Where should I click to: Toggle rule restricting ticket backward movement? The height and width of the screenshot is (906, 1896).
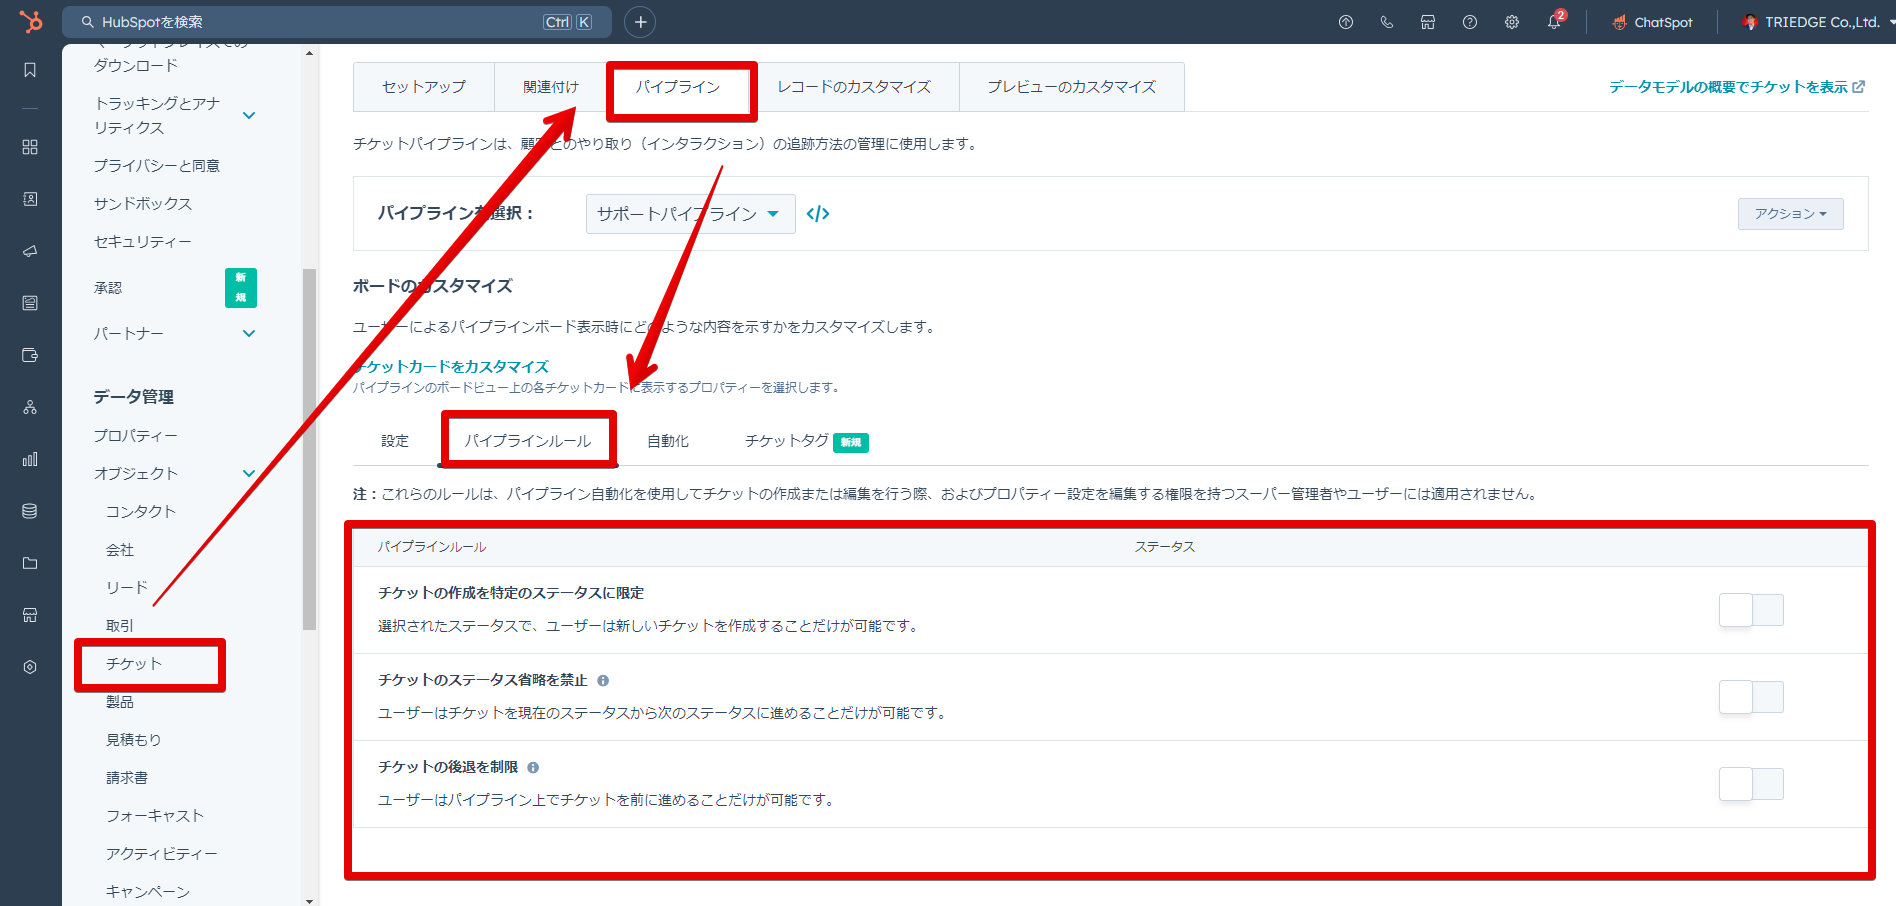click(1751, 784)
